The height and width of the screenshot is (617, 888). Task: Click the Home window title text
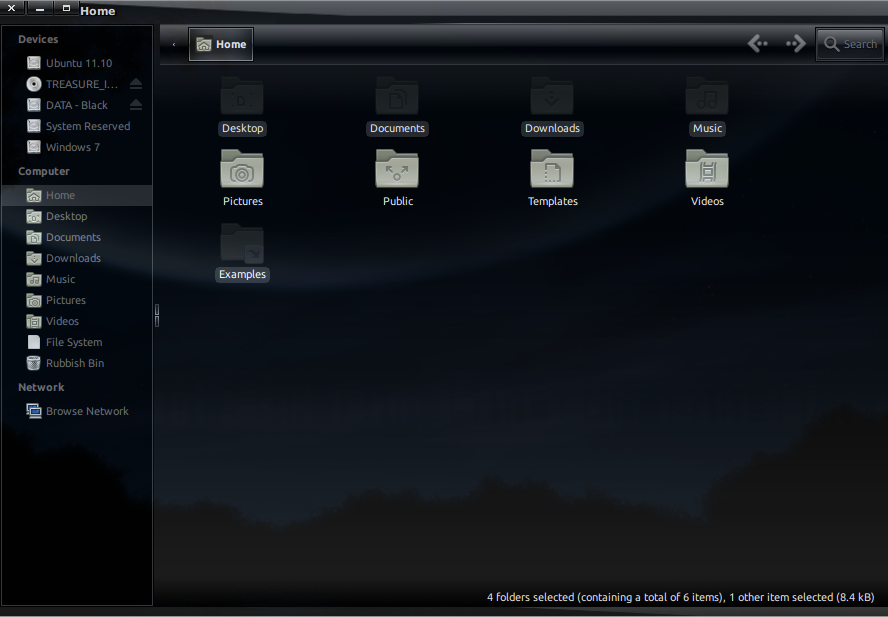[x=97, y=11]
